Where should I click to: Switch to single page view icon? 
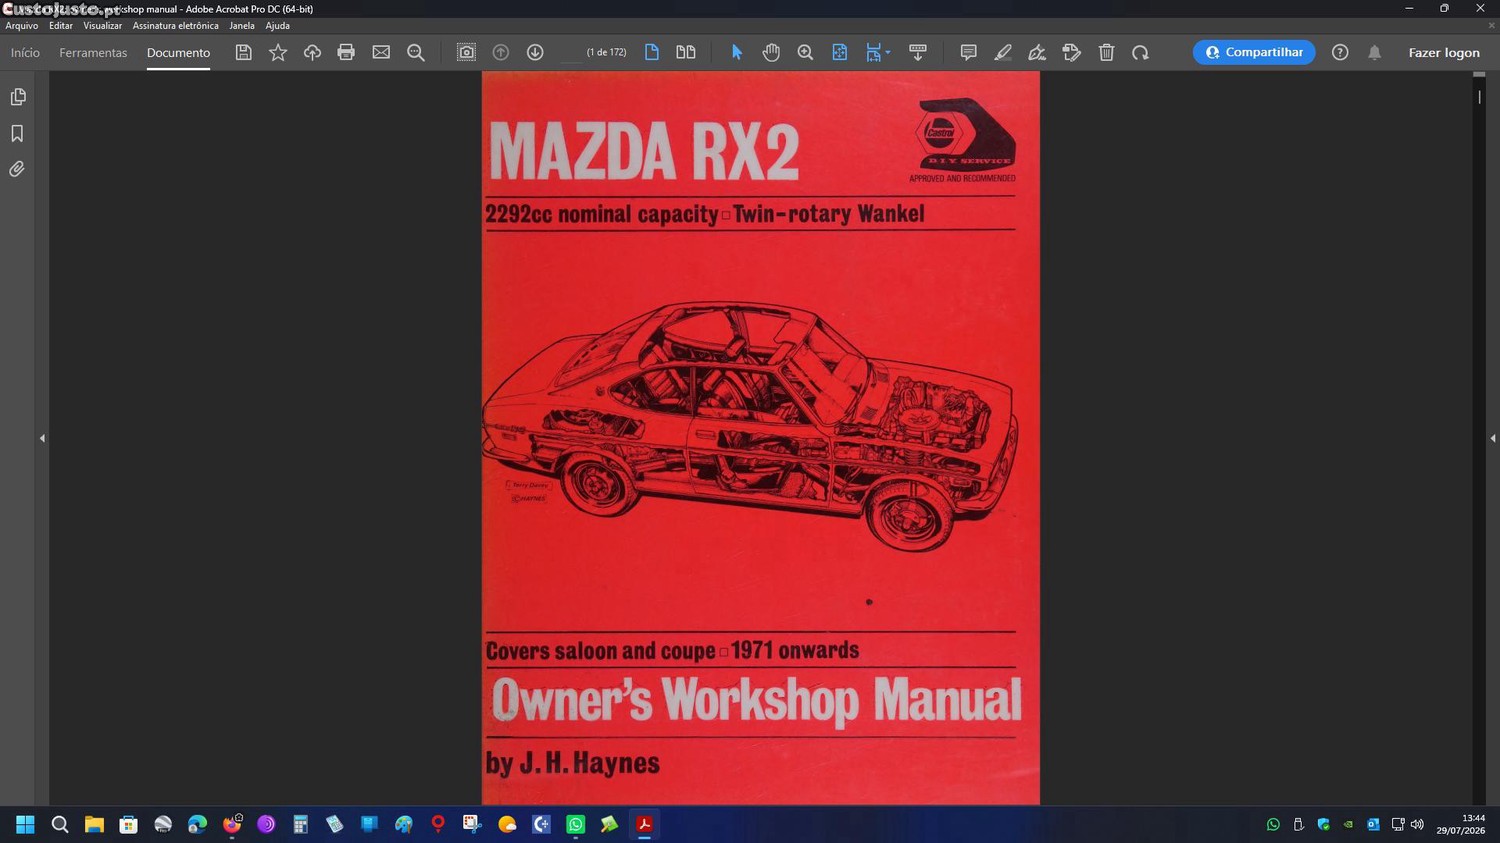(x=652, y=52)
